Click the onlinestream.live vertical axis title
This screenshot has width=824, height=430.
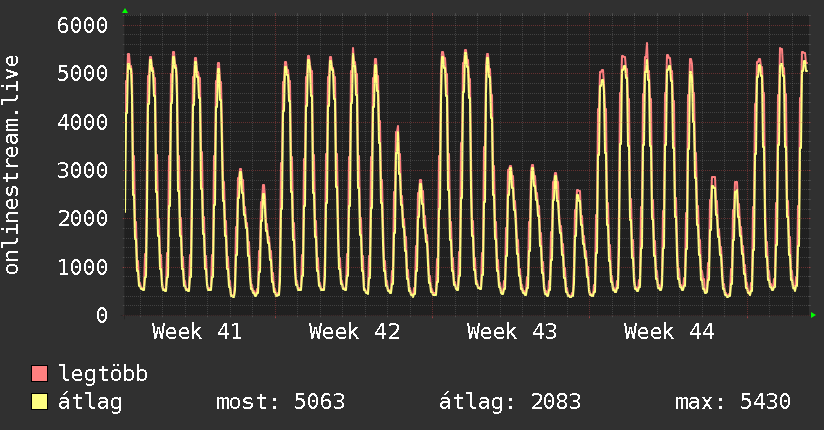[12, 165]
